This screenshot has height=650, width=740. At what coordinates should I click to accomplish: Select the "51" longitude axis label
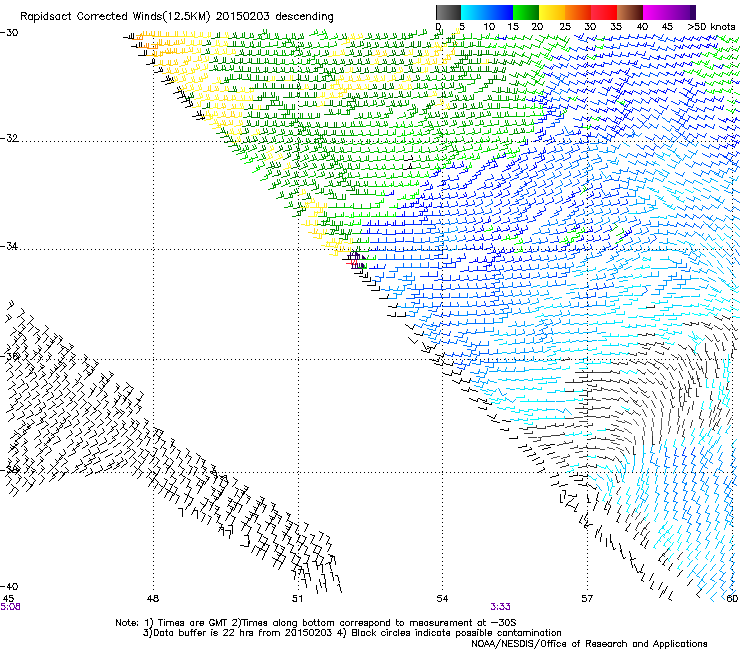pos(297,599)
